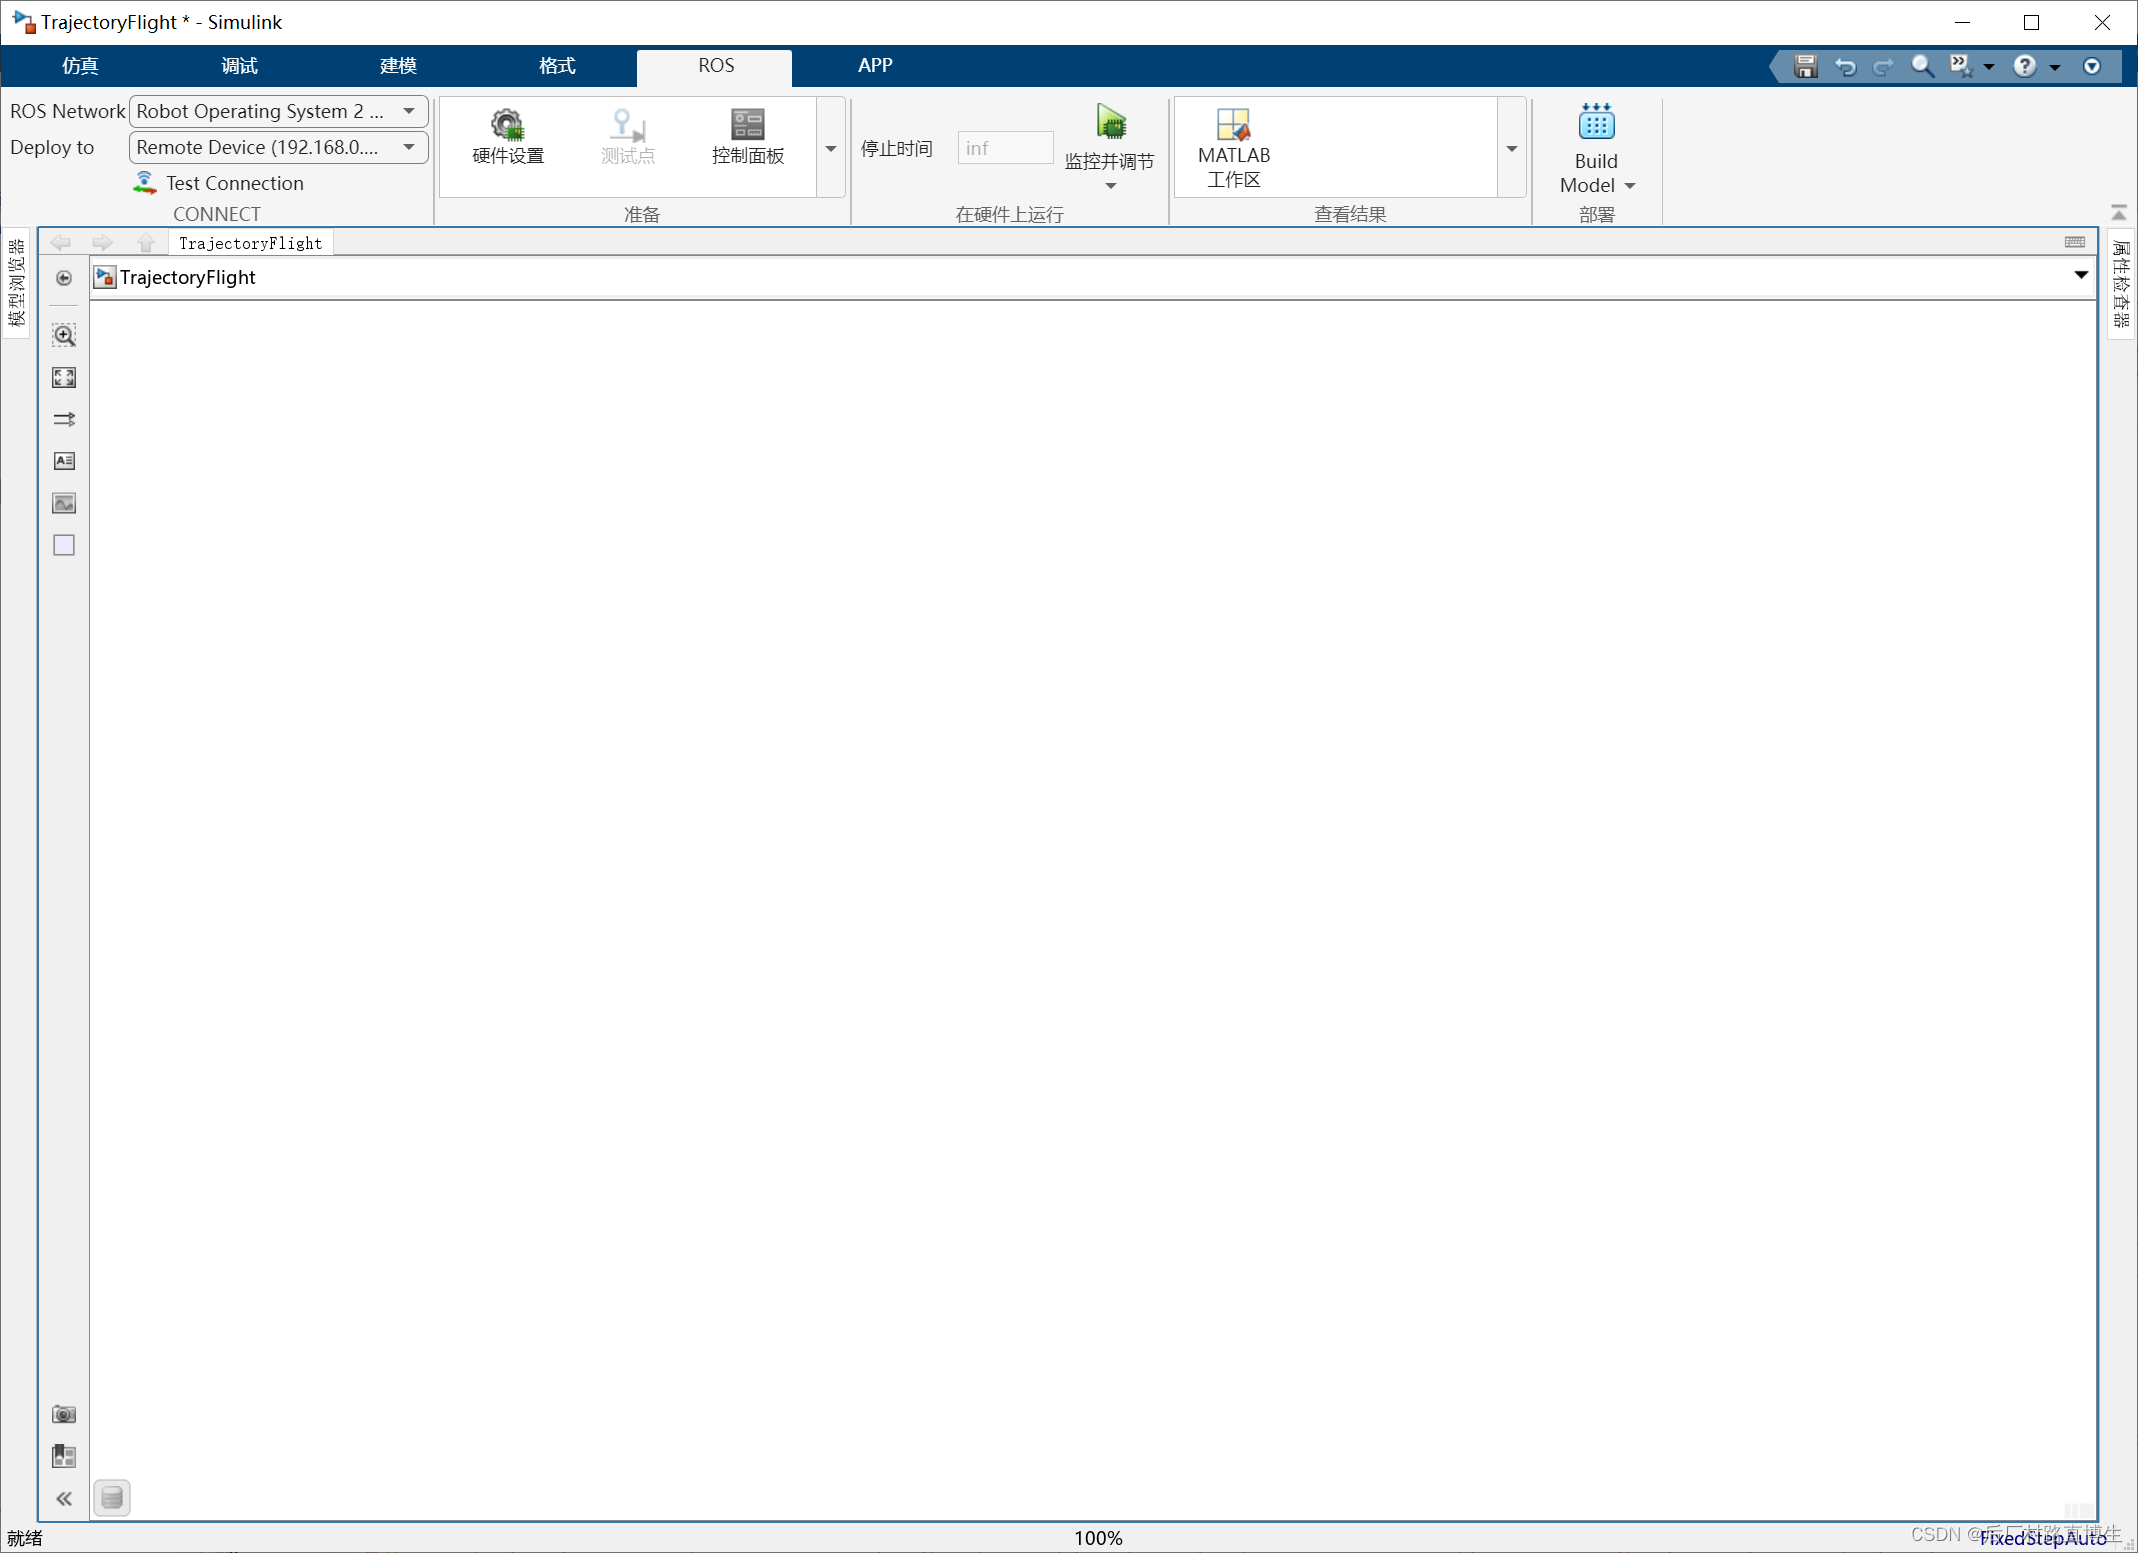Open the 硬件设置 hardware settings
The image size is (2138, 1553).
(507, 137)
